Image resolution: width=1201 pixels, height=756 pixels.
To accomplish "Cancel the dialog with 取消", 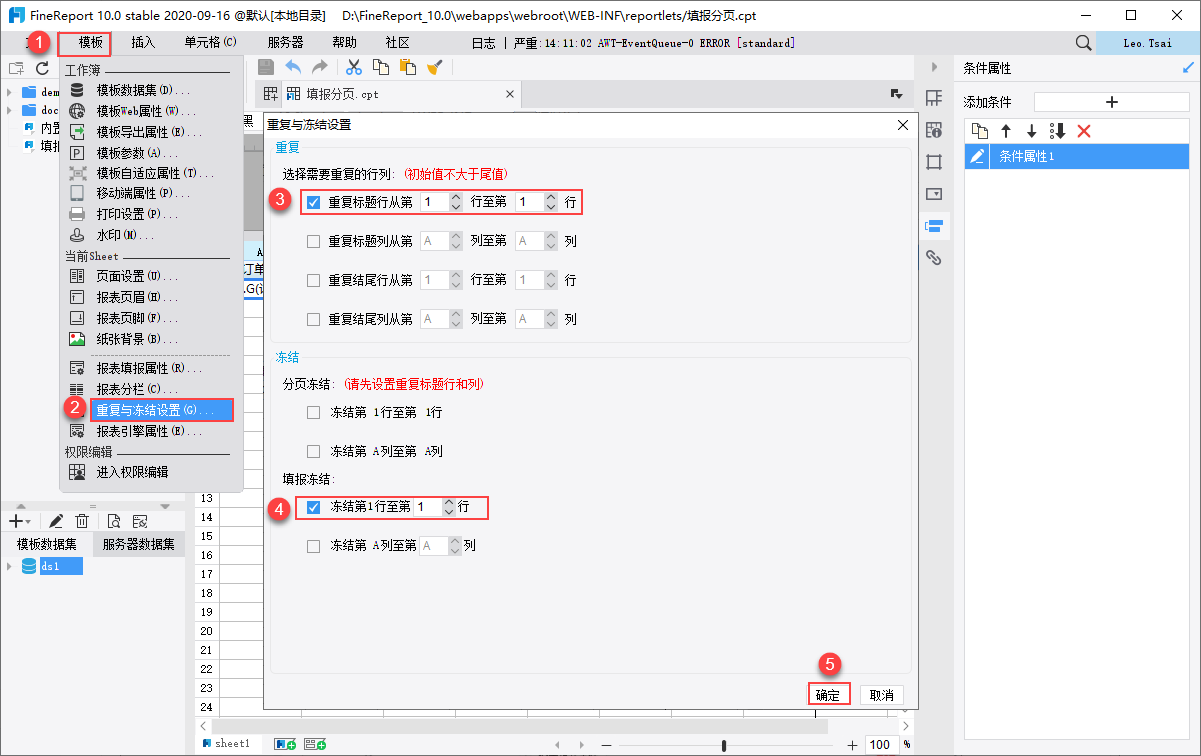I will [x=881, y=694].
